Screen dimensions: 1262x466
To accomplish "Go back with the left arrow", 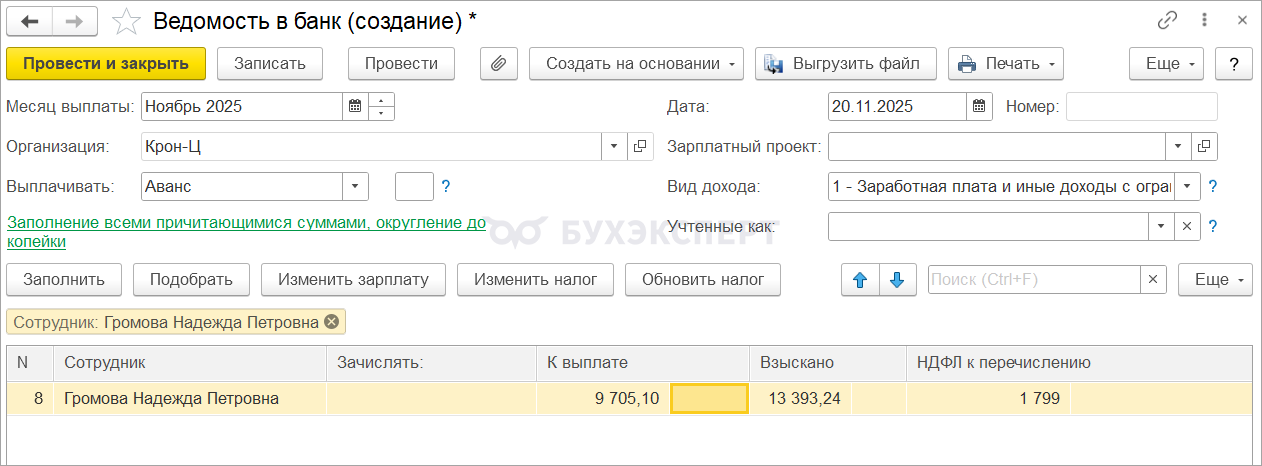I will pos(30,20).
